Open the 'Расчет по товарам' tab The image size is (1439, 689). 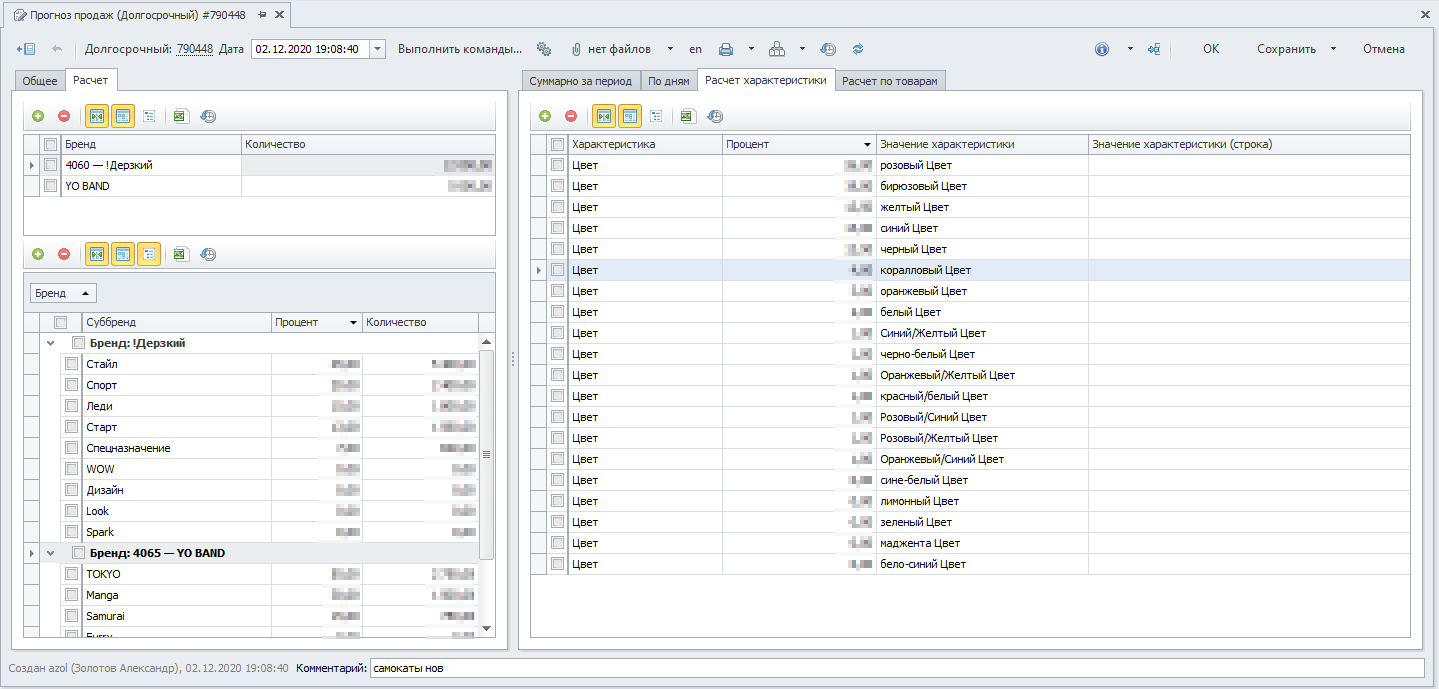[889, 81]
